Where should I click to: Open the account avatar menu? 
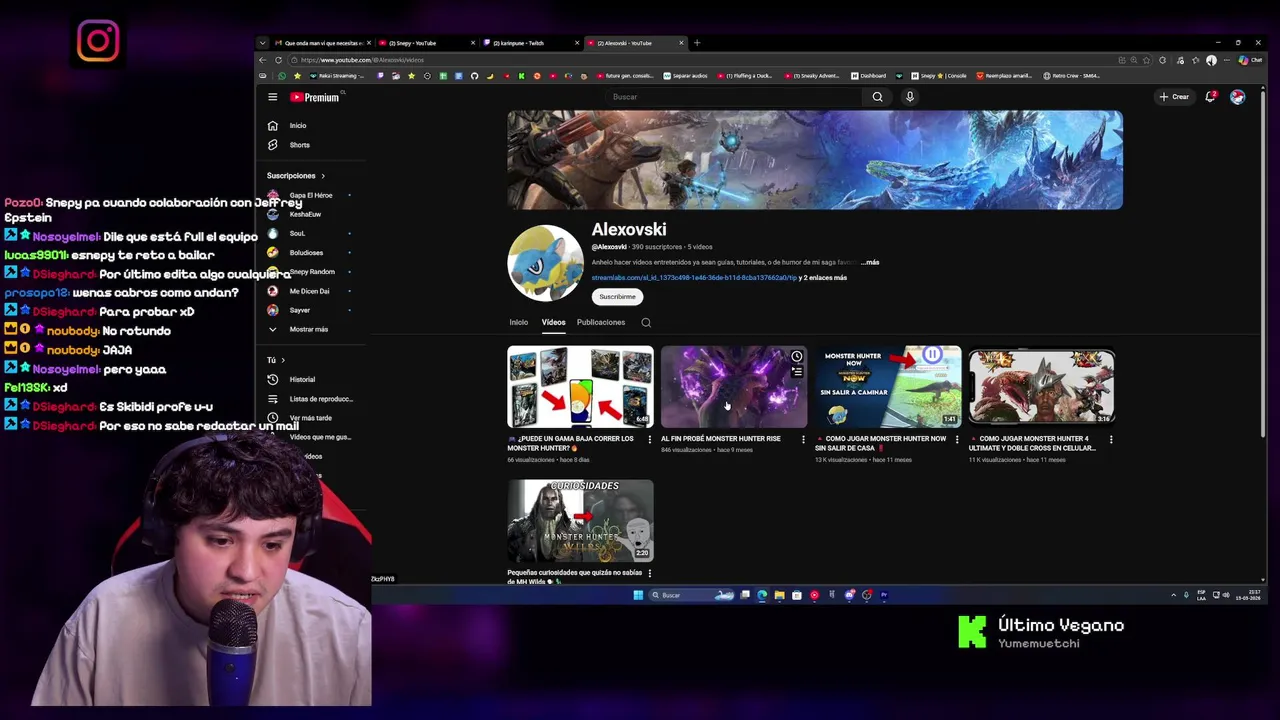click(x=1238, y=97)
